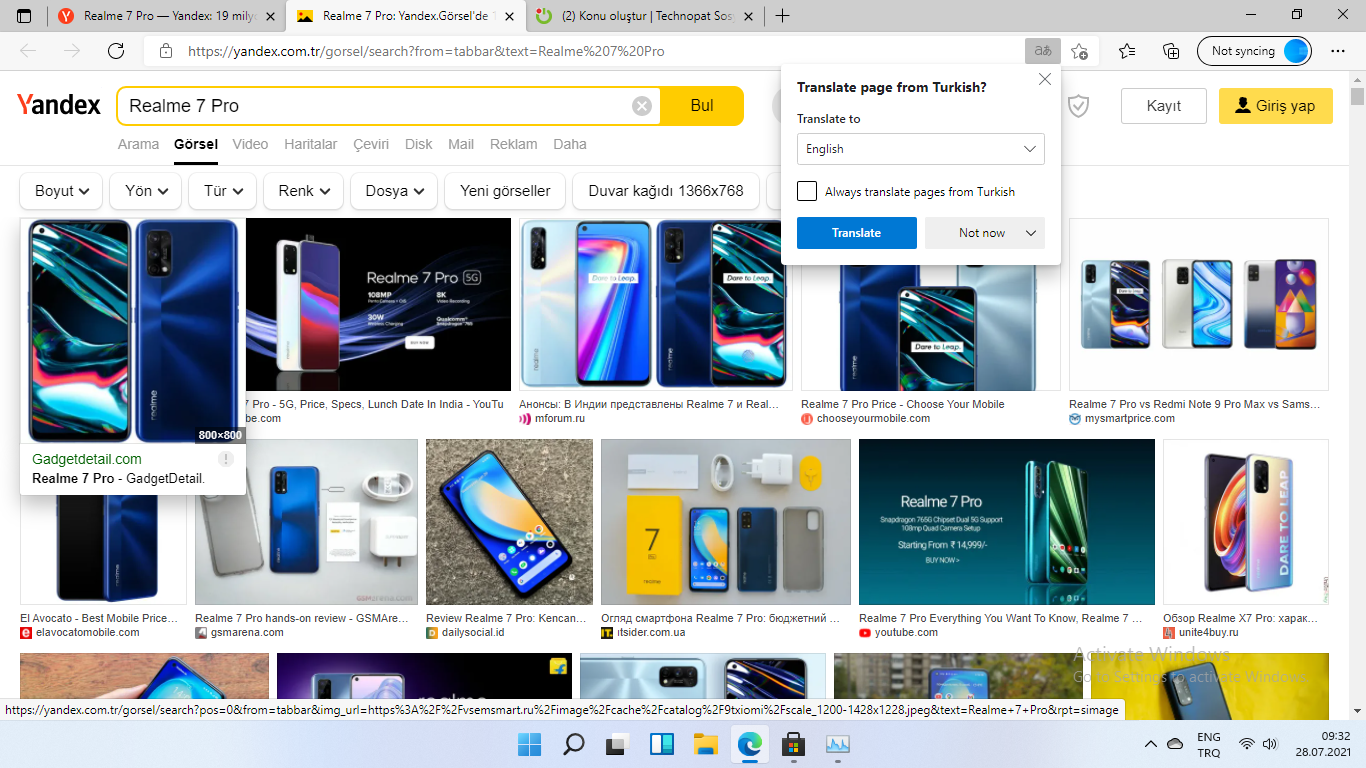Open a new browser tab
This screenshot has height=768, width=1366.
(x=782, y=16)
